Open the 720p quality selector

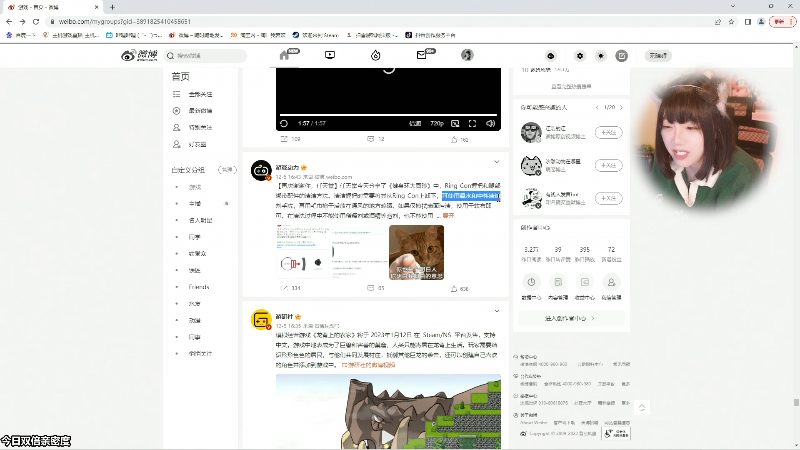437,123
